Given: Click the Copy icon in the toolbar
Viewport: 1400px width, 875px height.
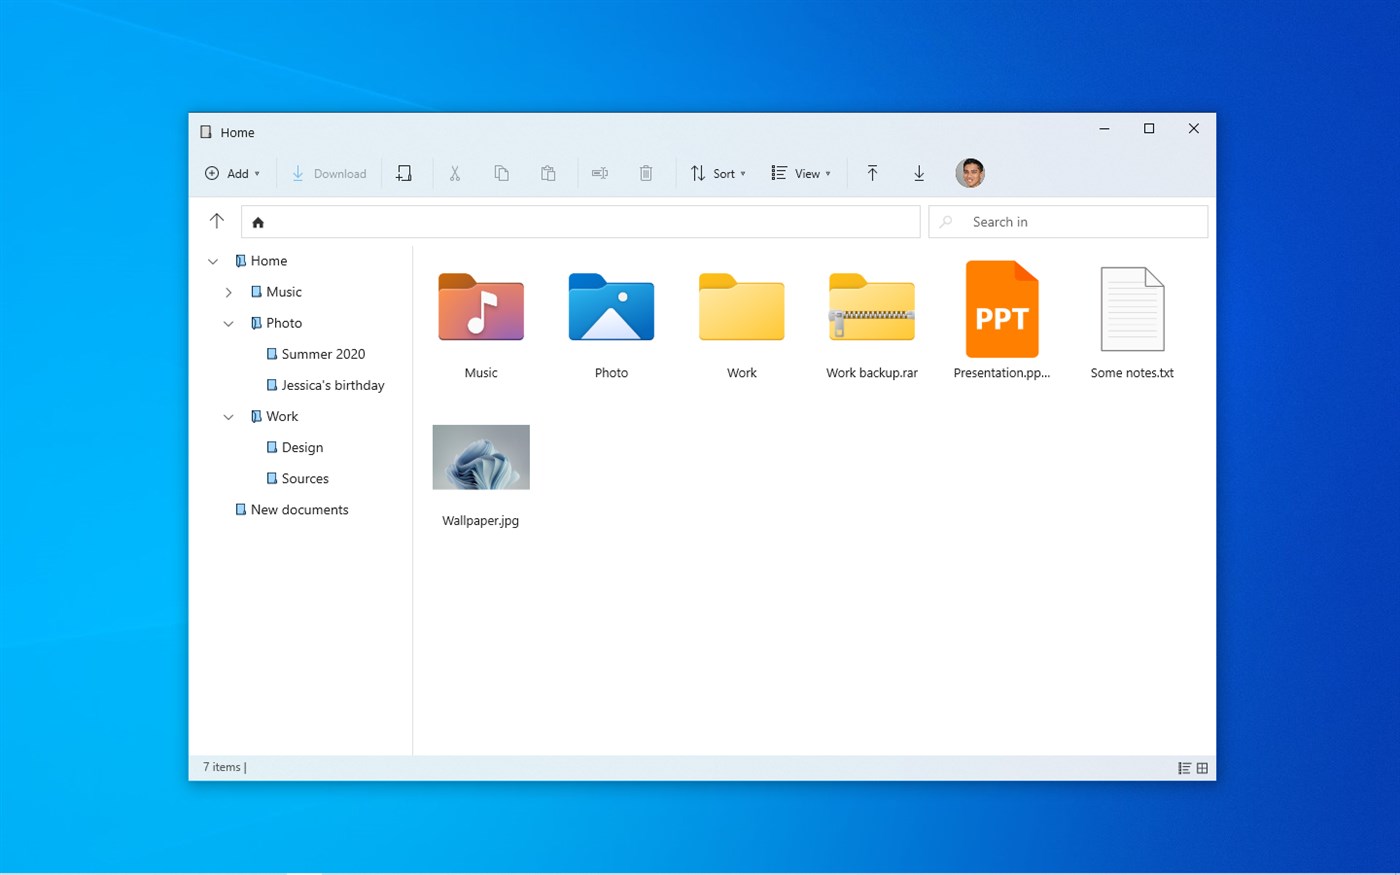Looking at the screenshot, I should tap(502, 173).
